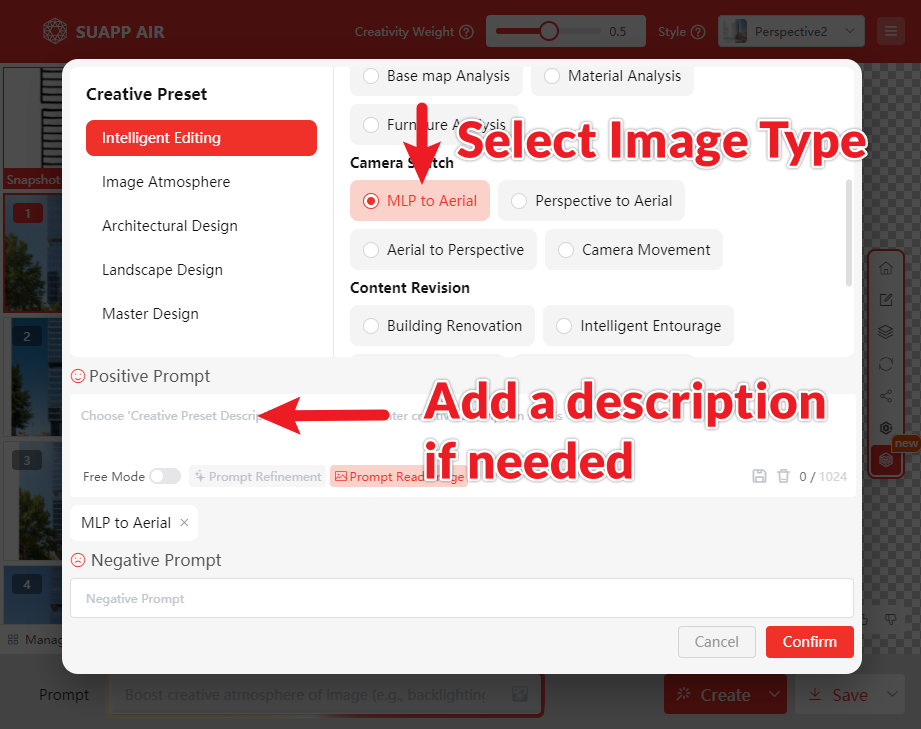
Task: Click the save prompt floppy disk icon
Action: pyautogui.click(x=760, y=476)
